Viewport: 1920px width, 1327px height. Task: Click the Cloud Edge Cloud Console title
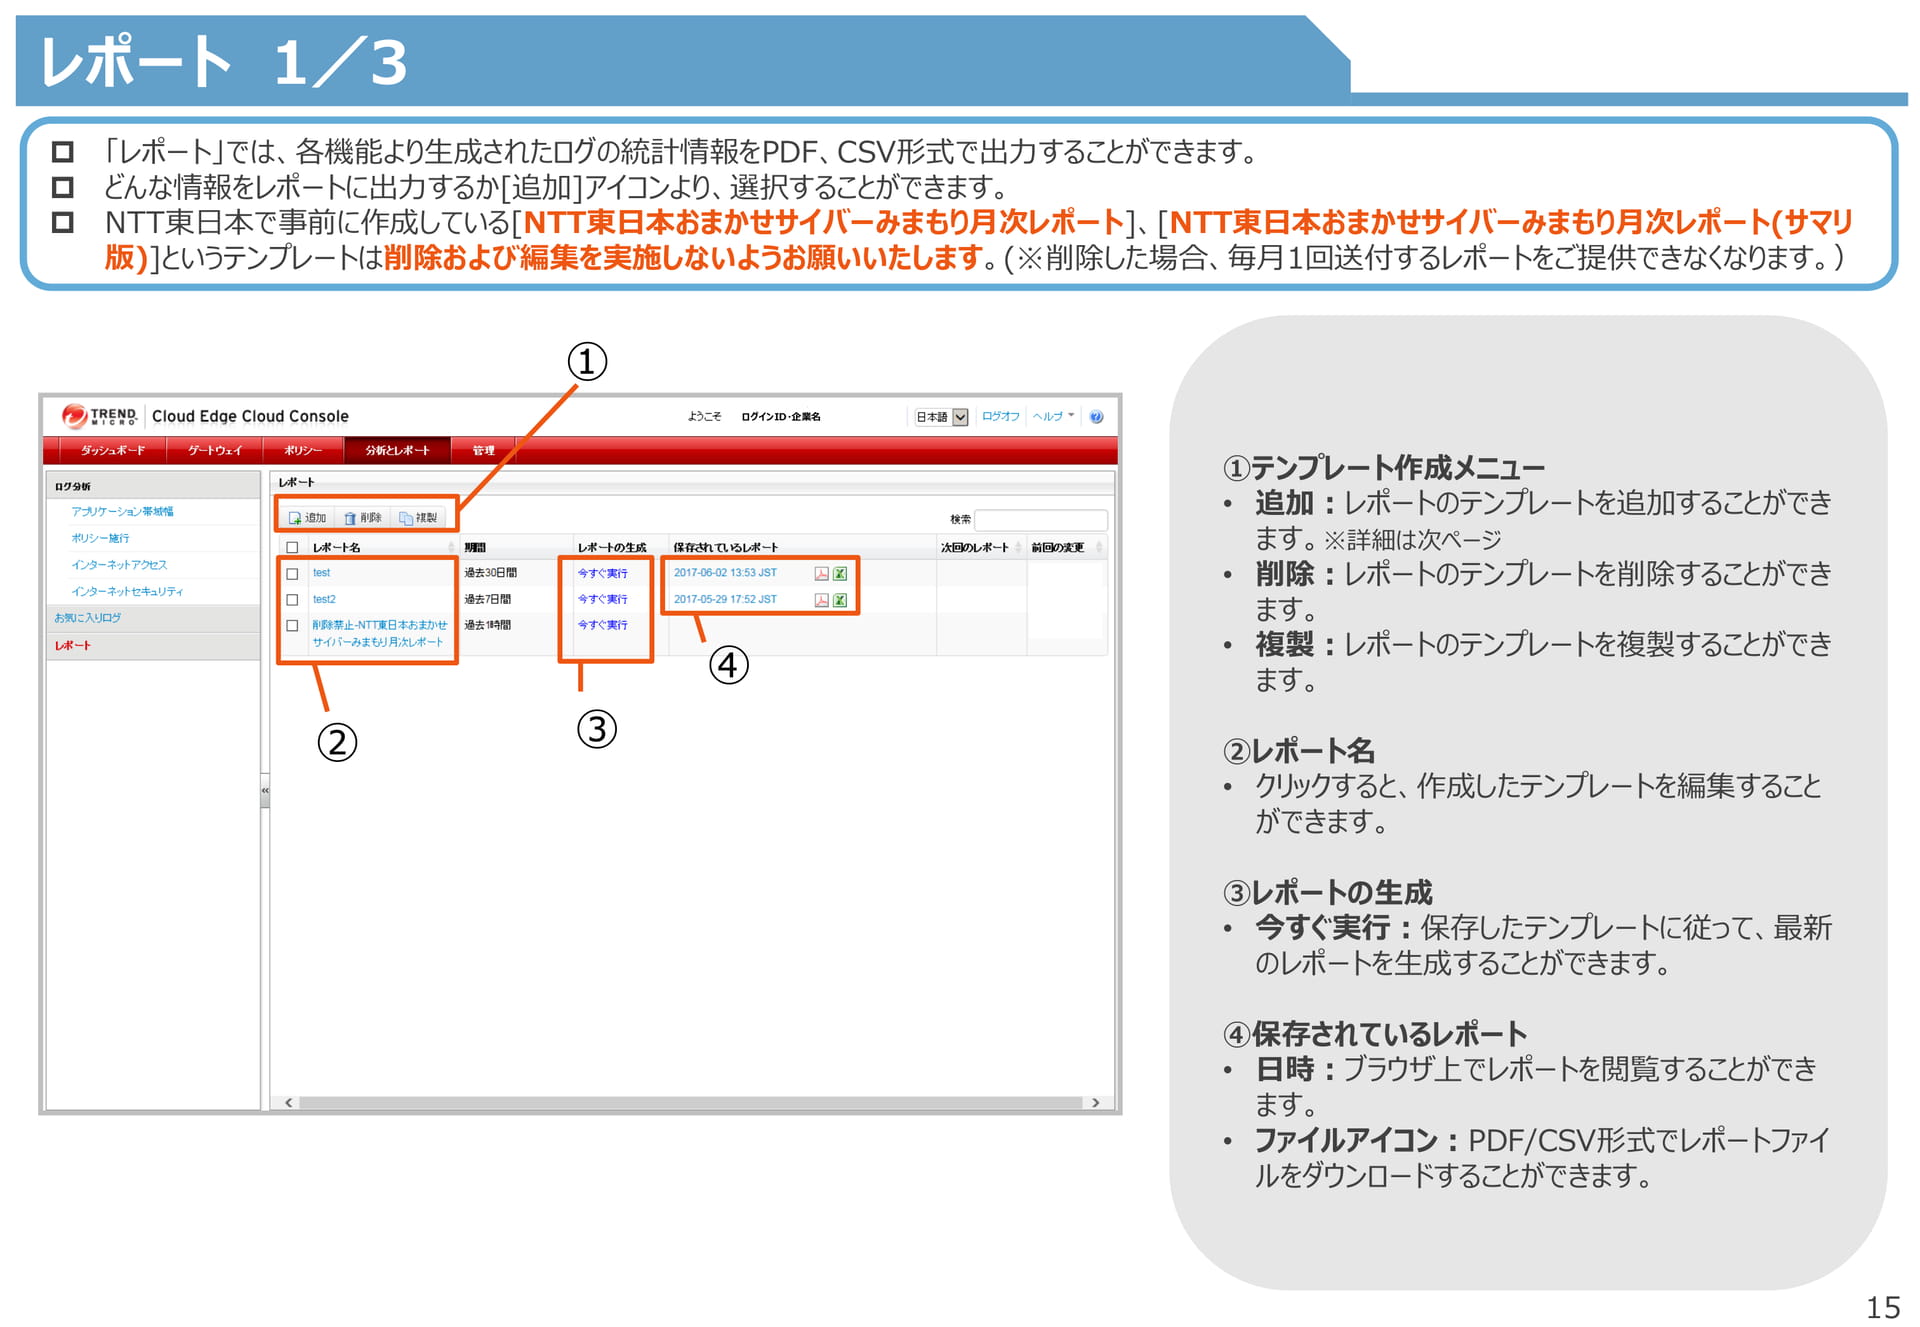pos(250,417)
